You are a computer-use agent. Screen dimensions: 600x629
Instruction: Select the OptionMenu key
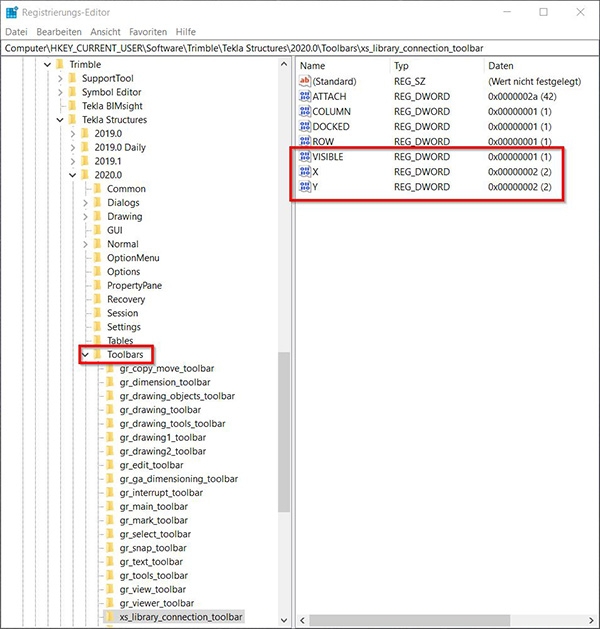[133, 258]
